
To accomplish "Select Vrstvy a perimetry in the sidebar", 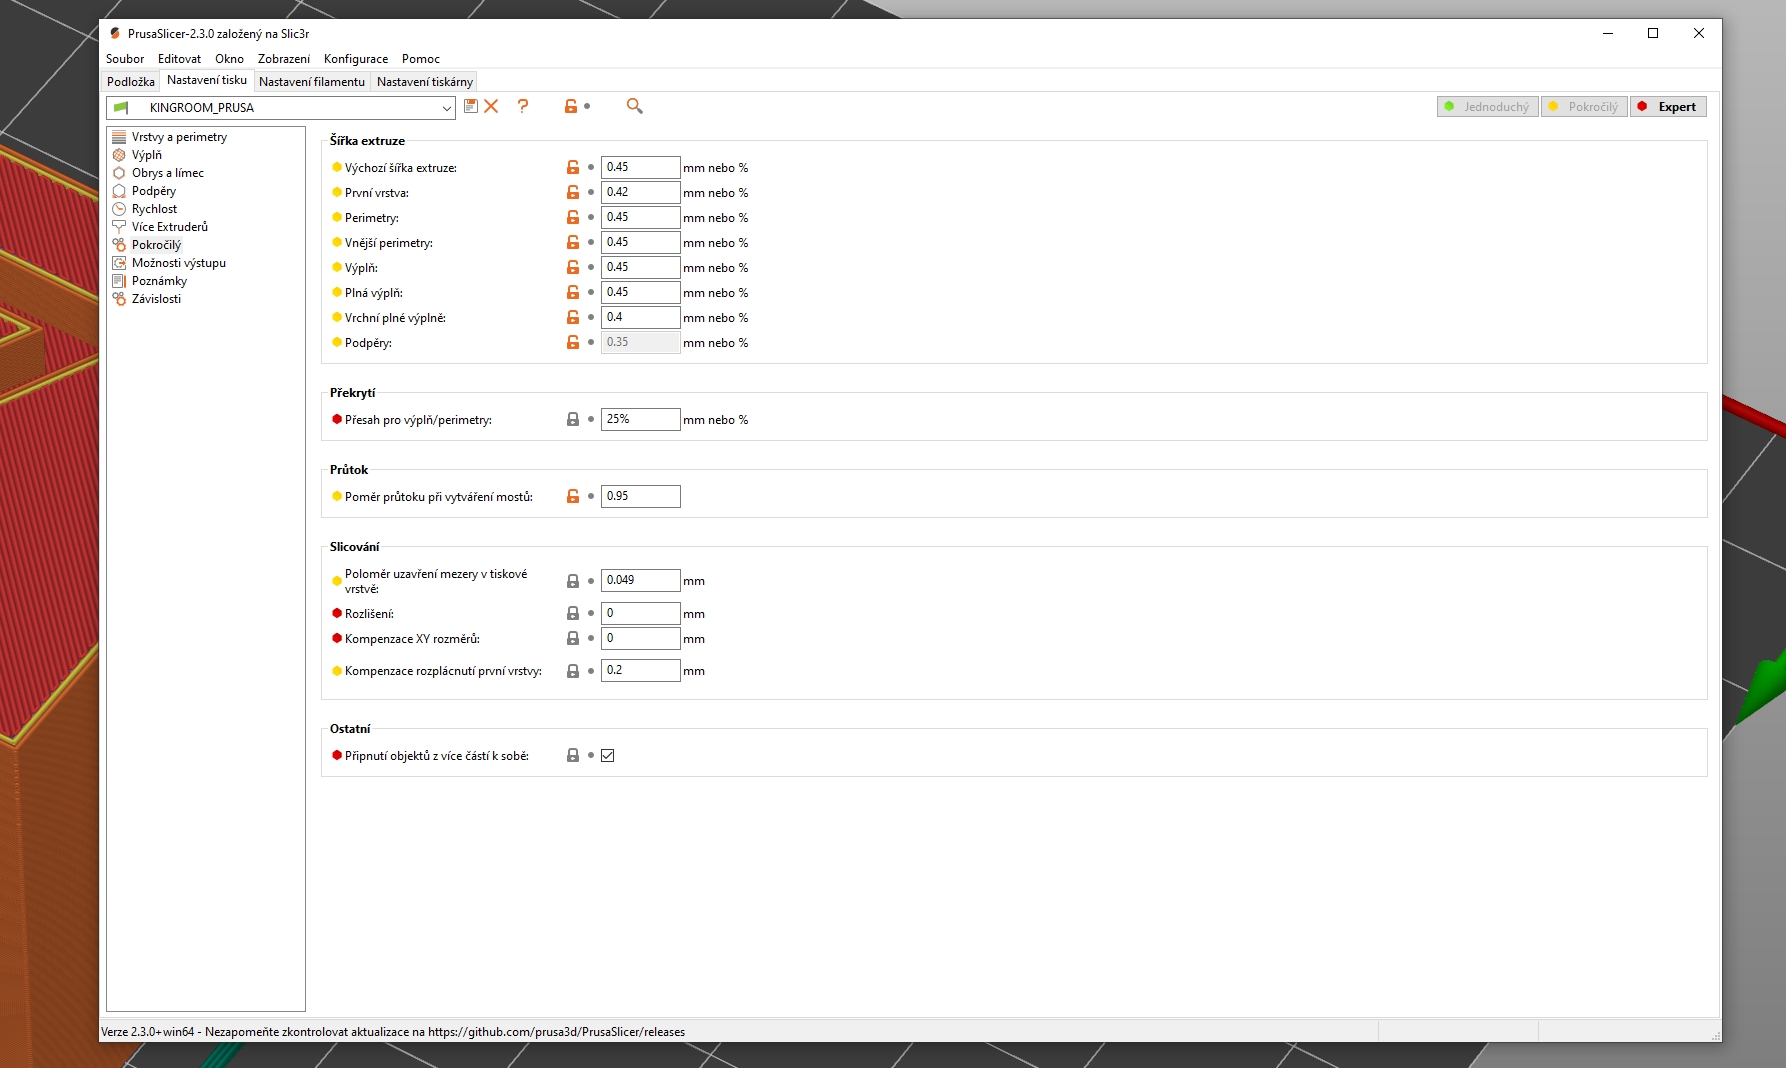I will click(179, 137).
